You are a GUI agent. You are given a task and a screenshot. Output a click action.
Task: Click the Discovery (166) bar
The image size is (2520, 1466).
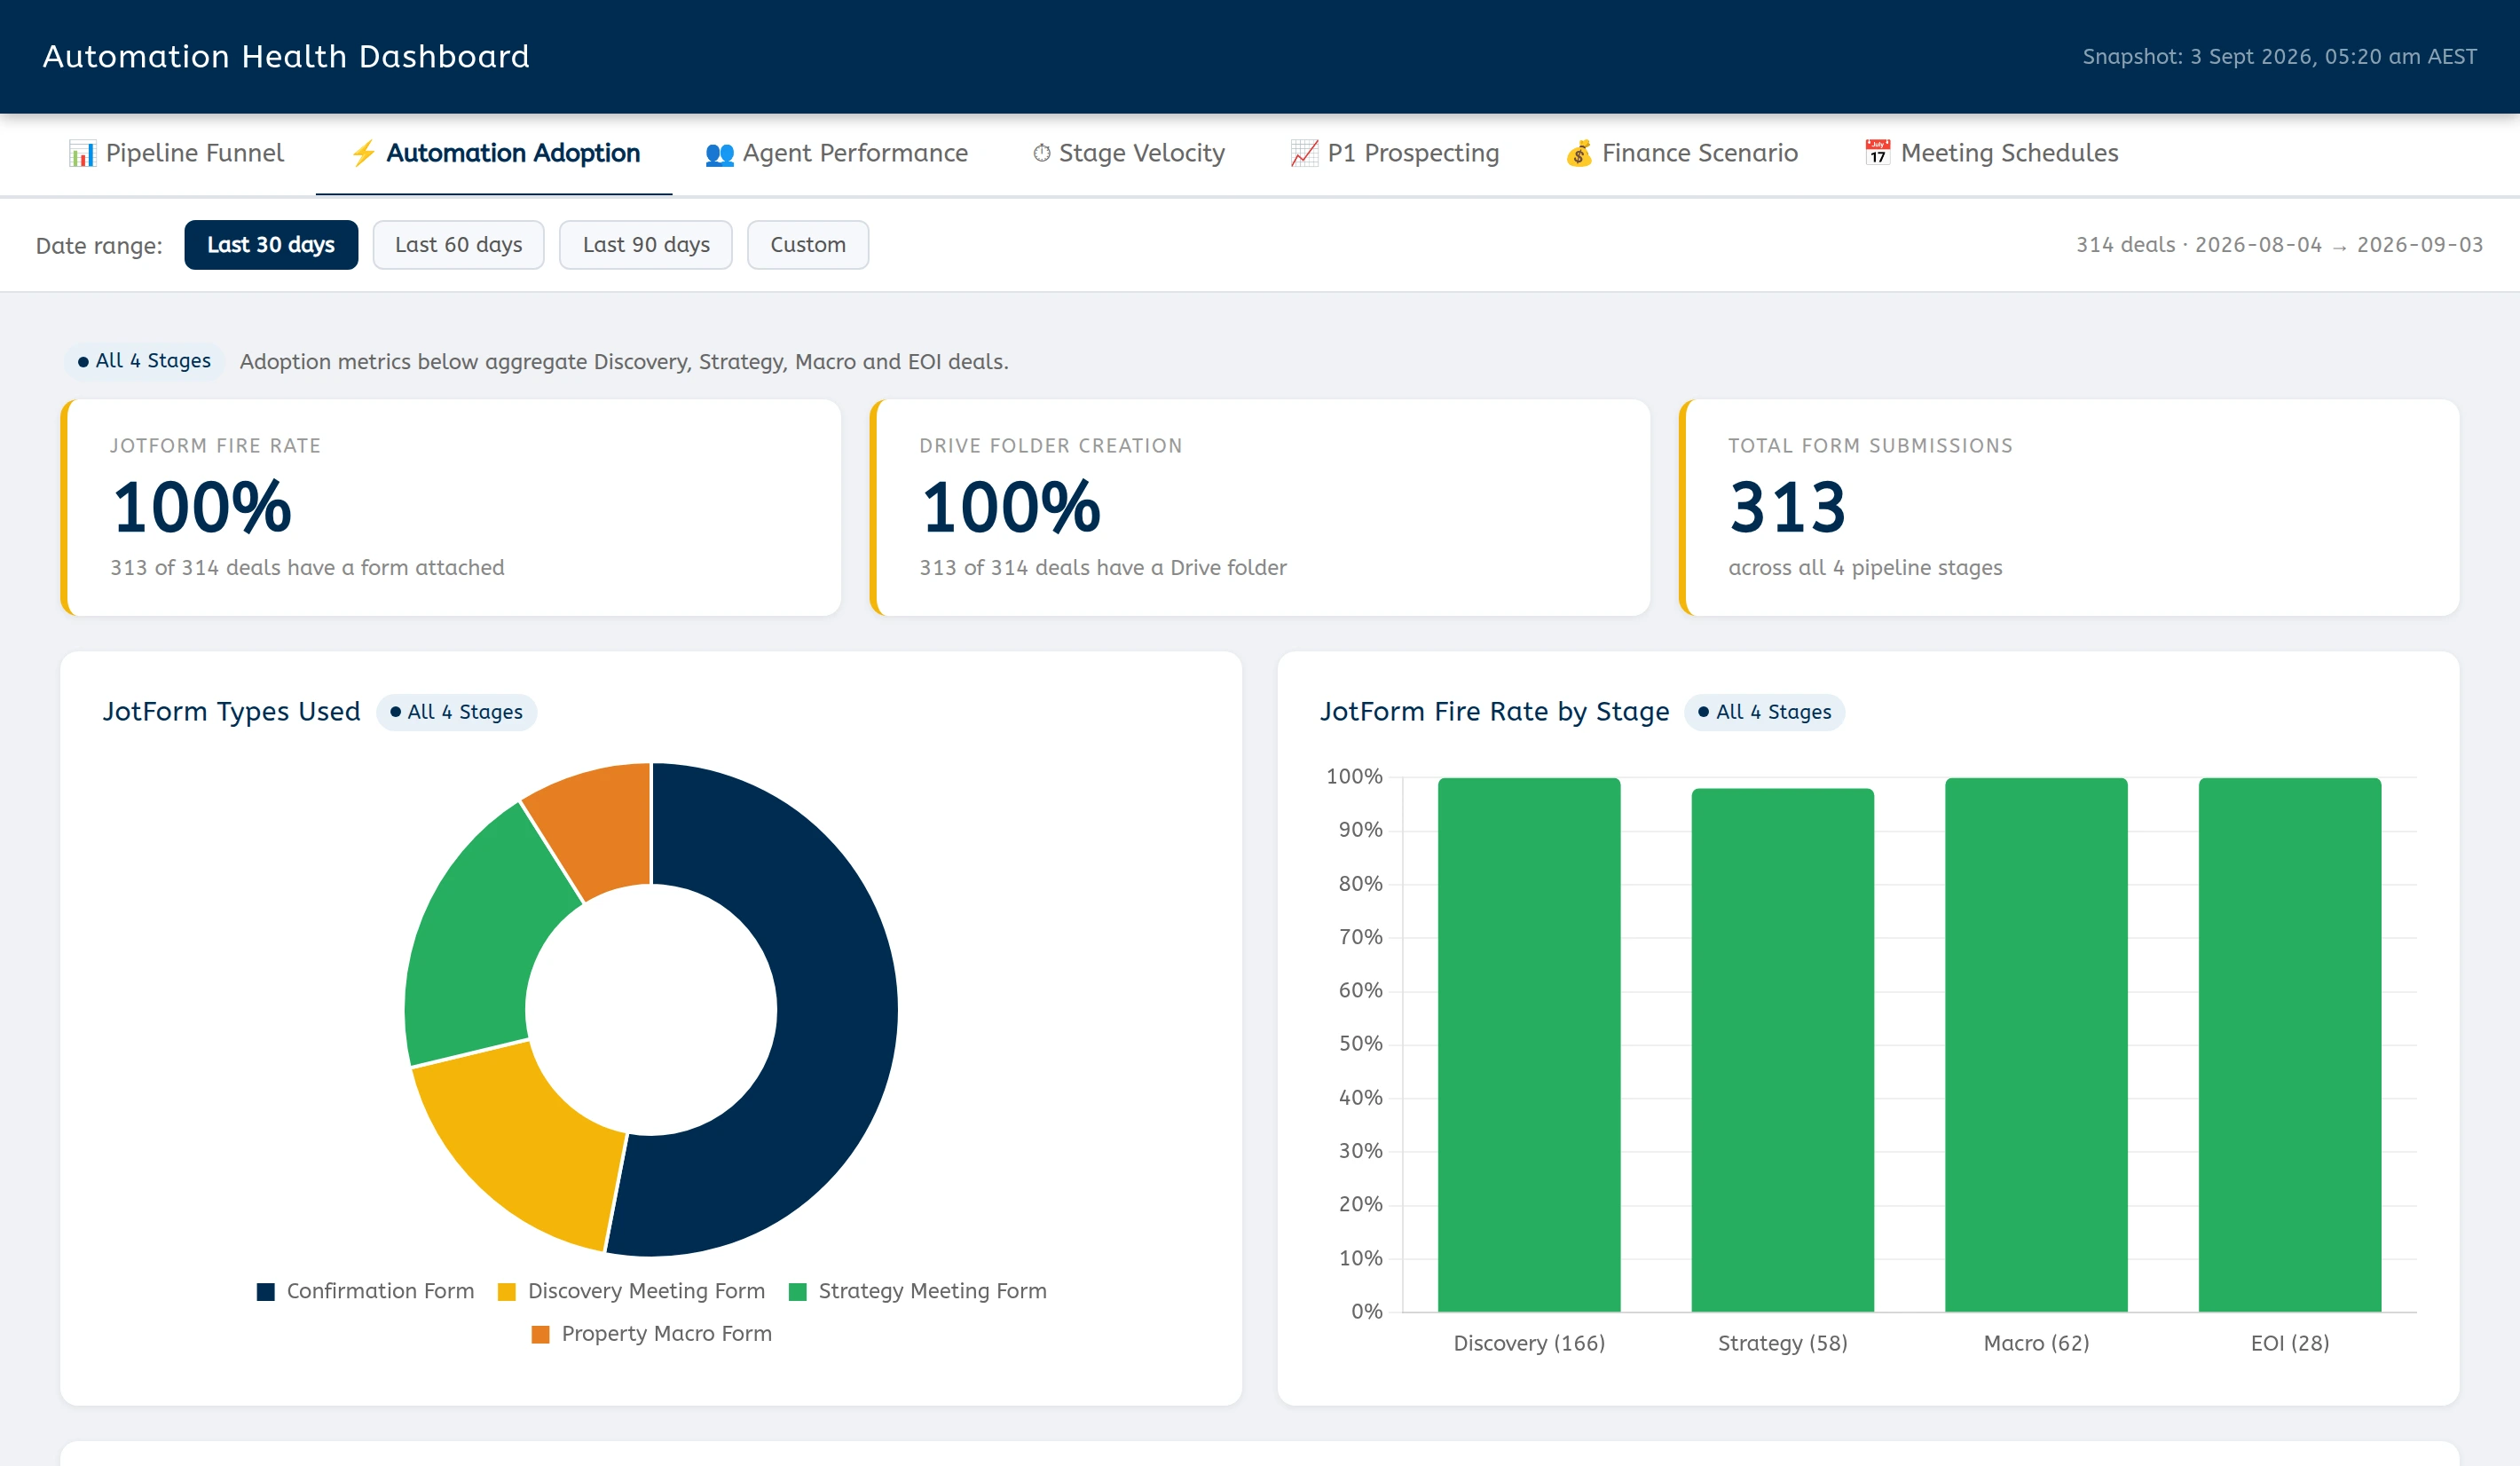pos(1529,1045)
